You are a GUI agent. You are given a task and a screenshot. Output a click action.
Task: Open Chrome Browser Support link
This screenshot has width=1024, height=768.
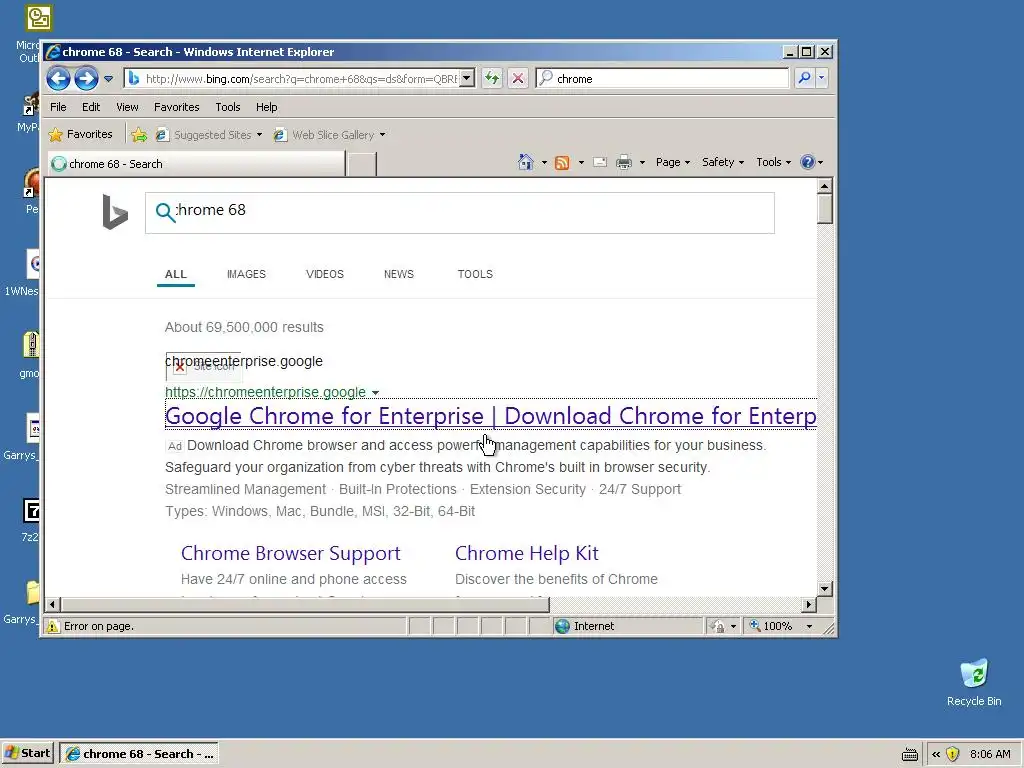click(291, 553)
